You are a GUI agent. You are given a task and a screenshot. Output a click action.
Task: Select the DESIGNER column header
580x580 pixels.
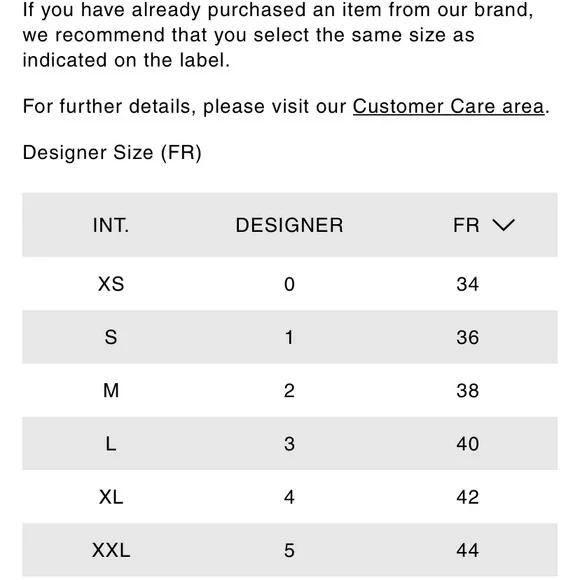coord(289,225)
